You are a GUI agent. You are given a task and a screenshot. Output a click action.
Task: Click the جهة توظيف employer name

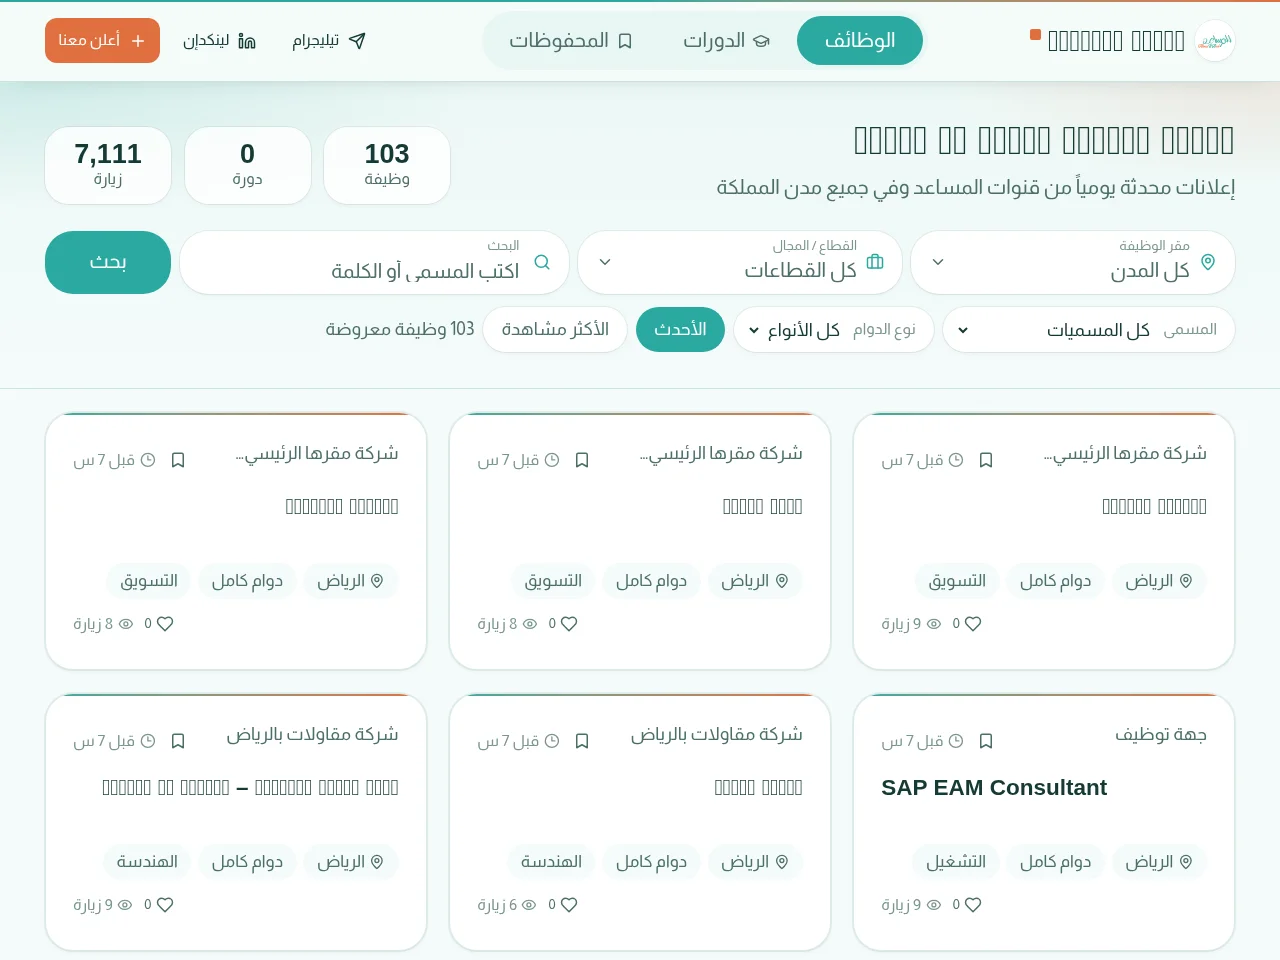pos(1161,735)
